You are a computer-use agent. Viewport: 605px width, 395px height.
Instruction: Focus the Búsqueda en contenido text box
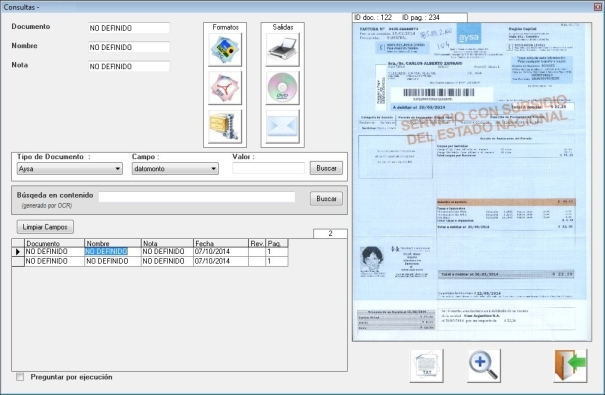[197, 197]
